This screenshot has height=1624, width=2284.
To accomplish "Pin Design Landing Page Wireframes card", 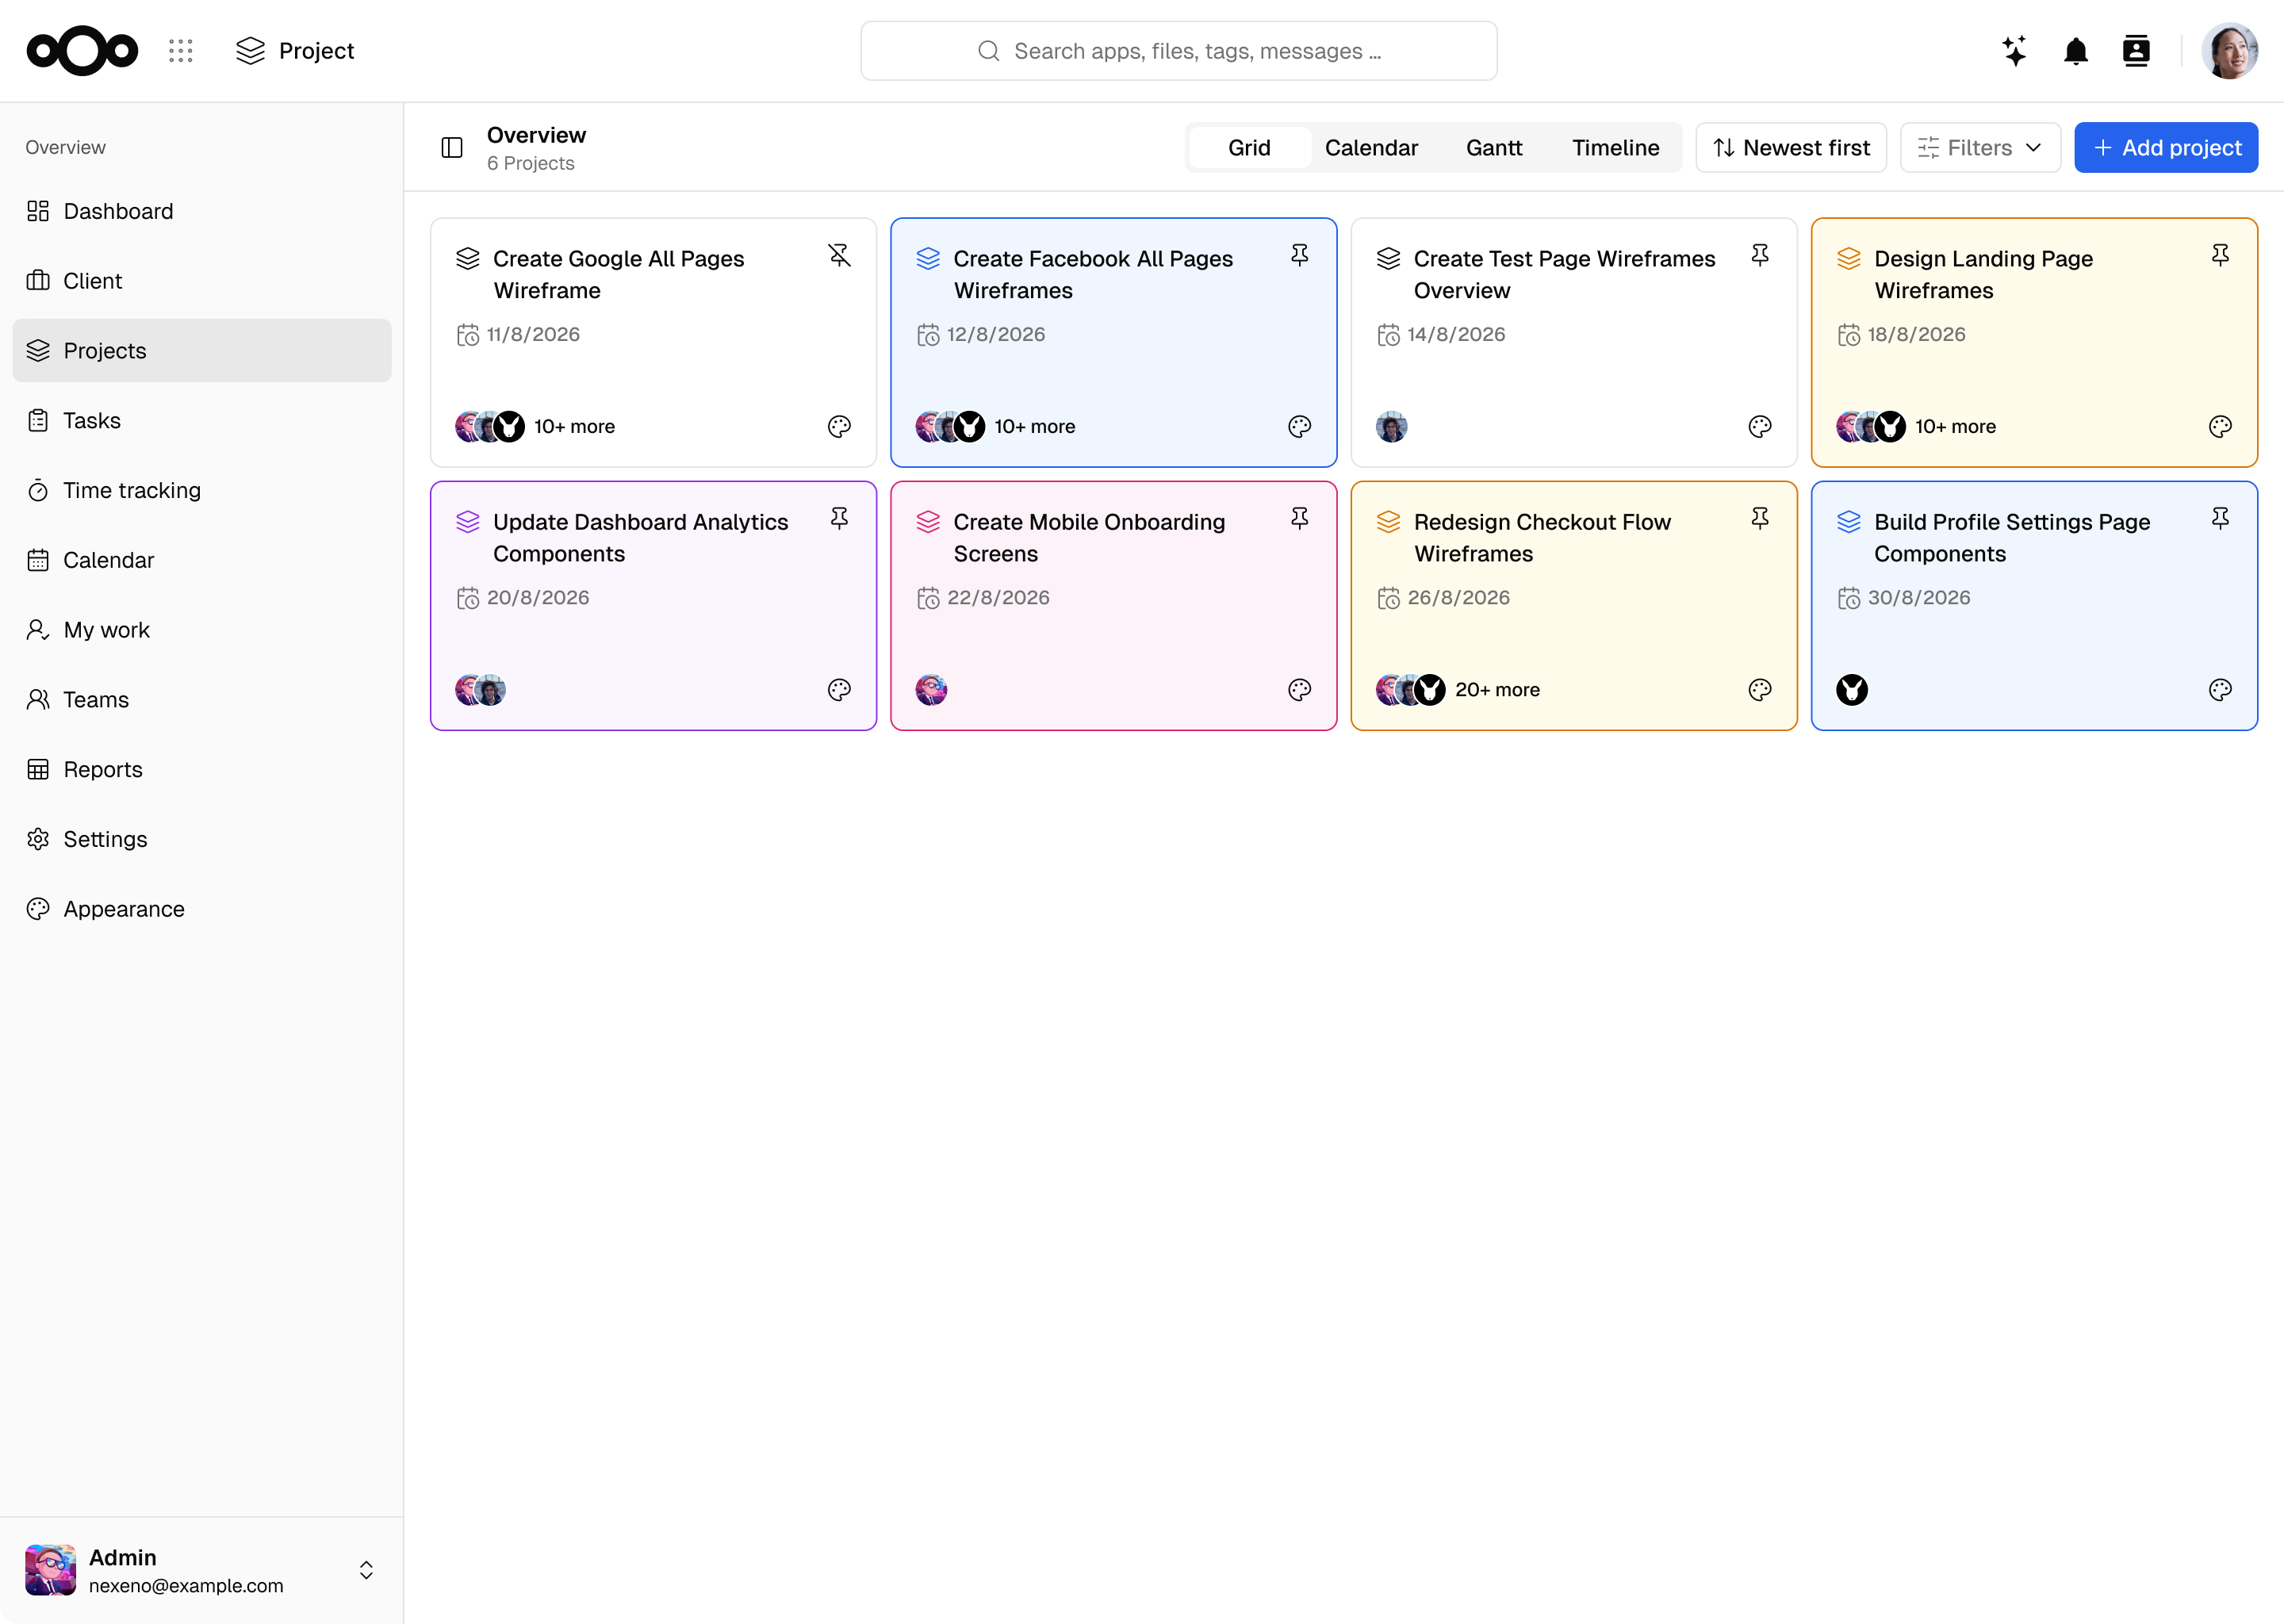I will point(2219,256).
